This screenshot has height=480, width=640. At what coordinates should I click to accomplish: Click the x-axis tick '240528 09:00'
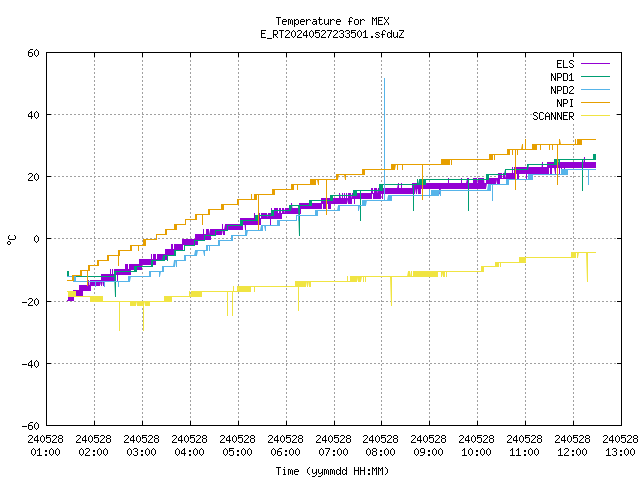[x=429, y=446]
